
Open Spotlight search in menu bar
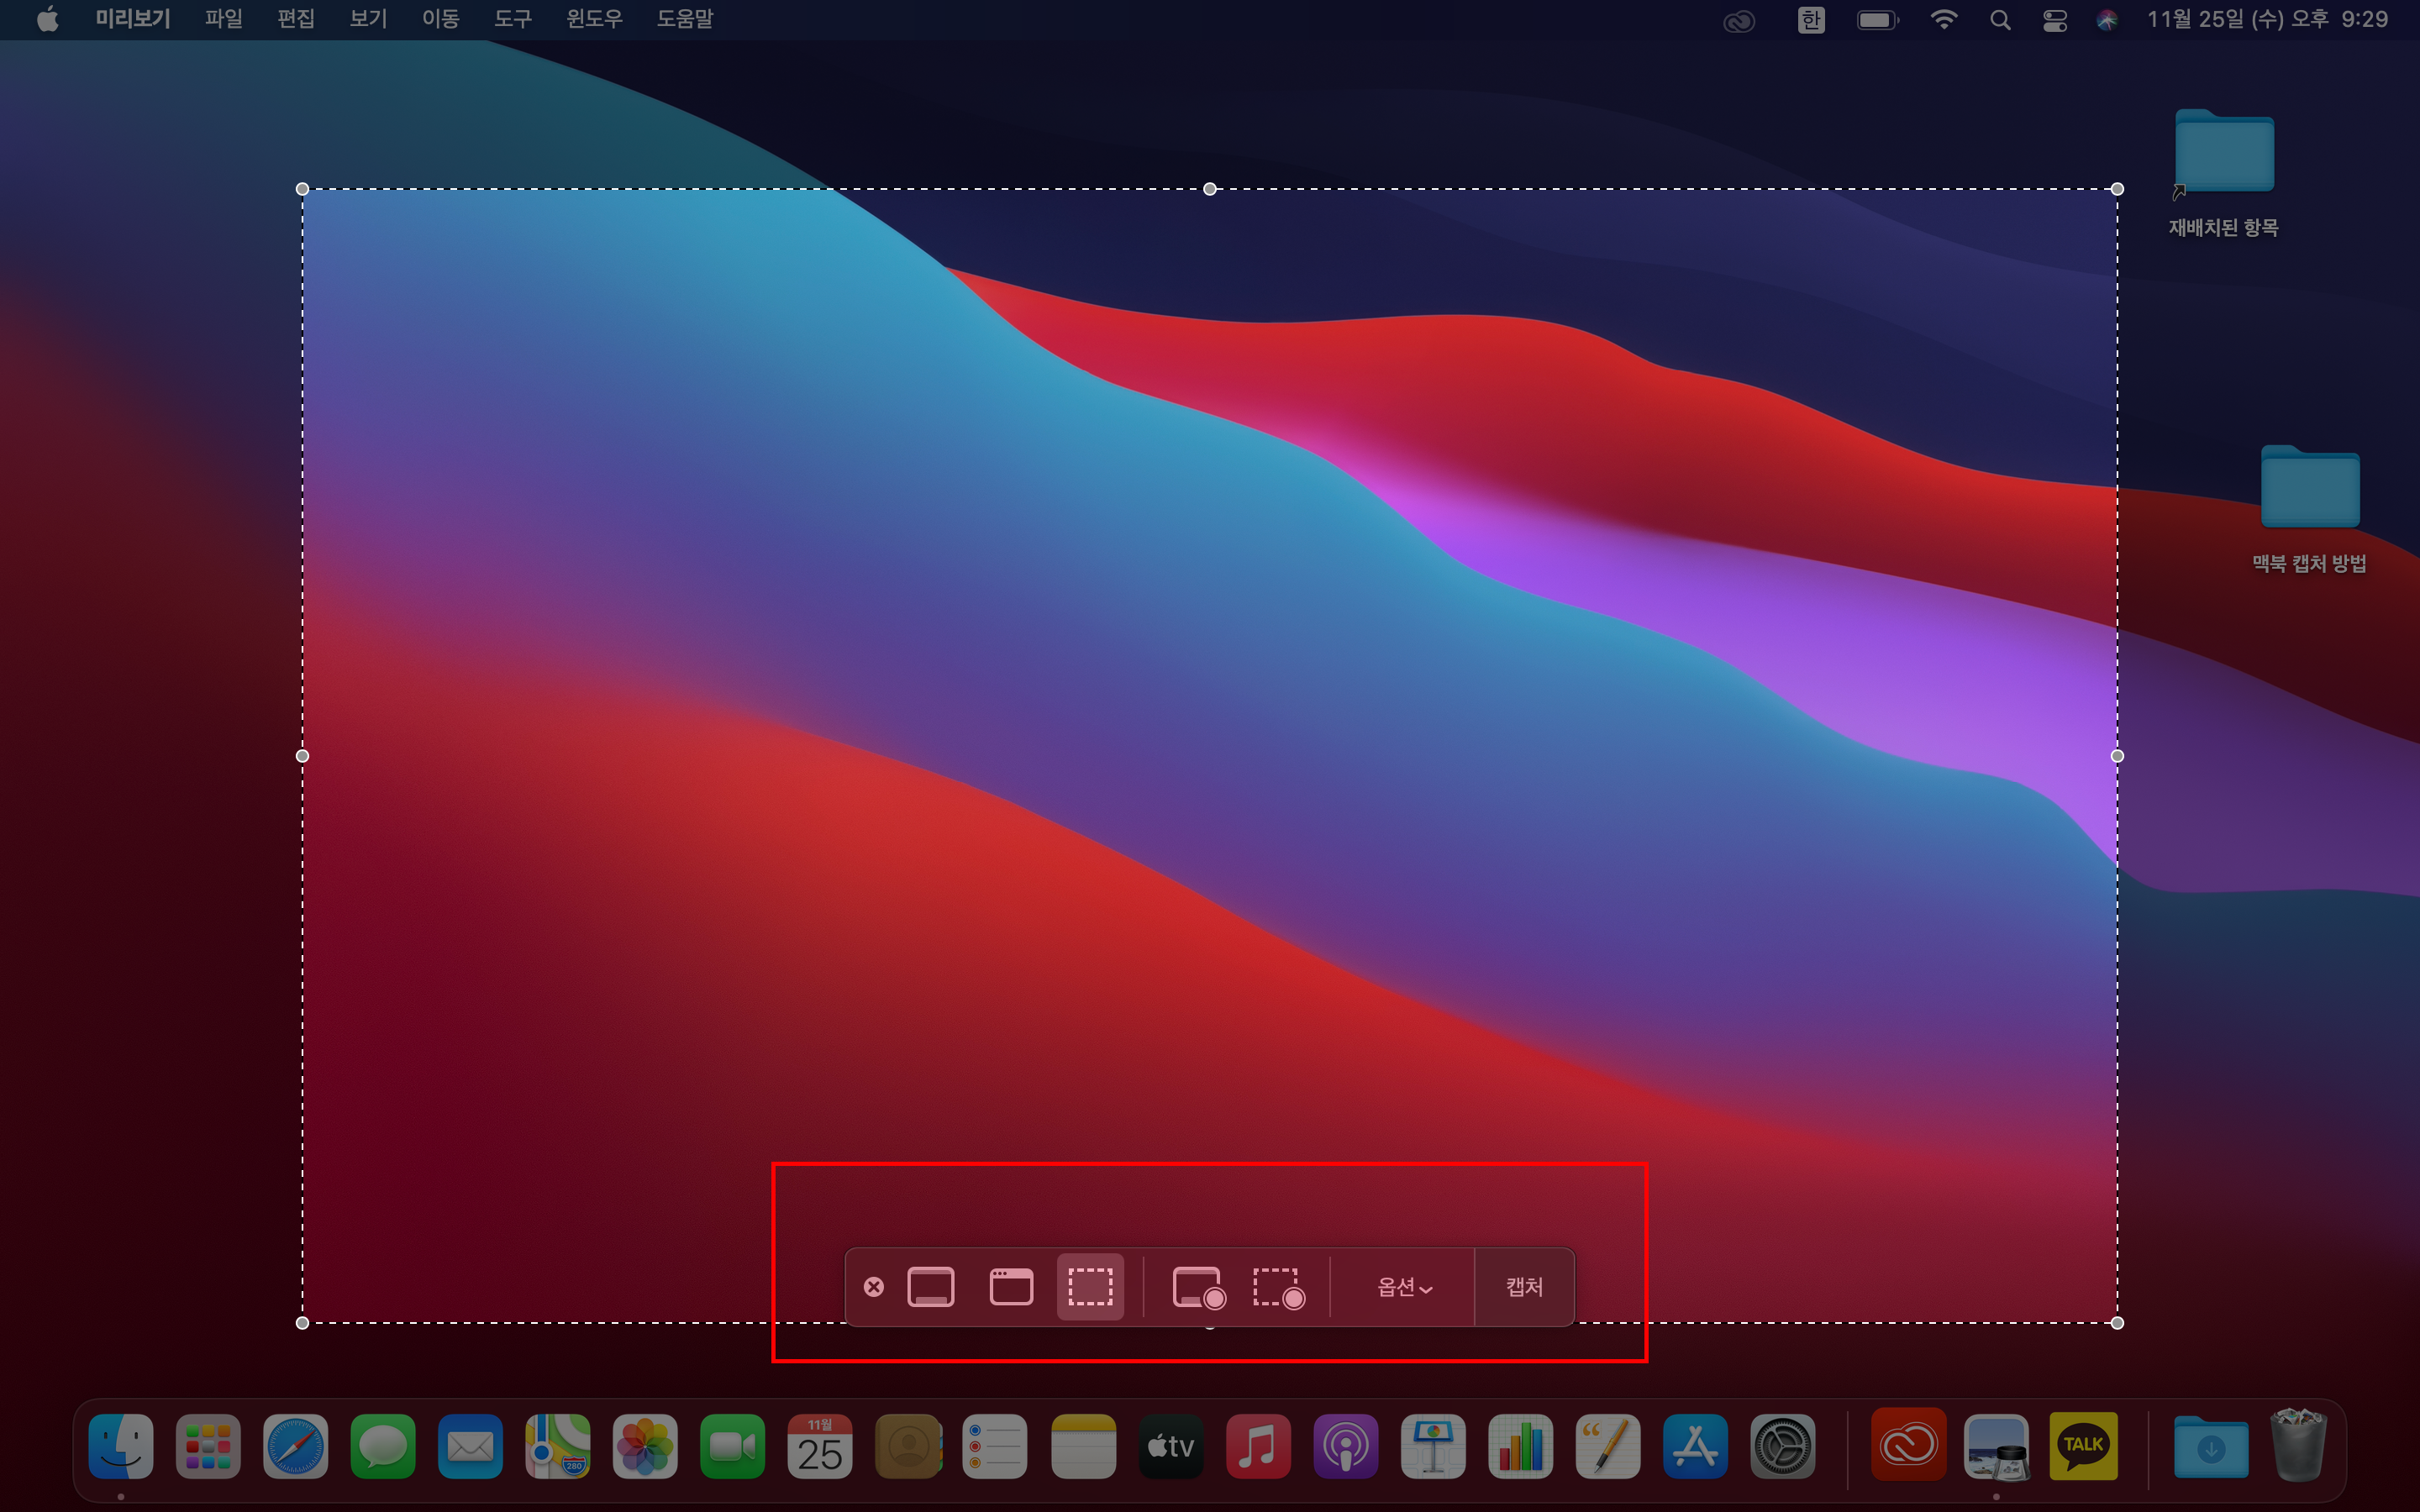[x=1999, y=20]
